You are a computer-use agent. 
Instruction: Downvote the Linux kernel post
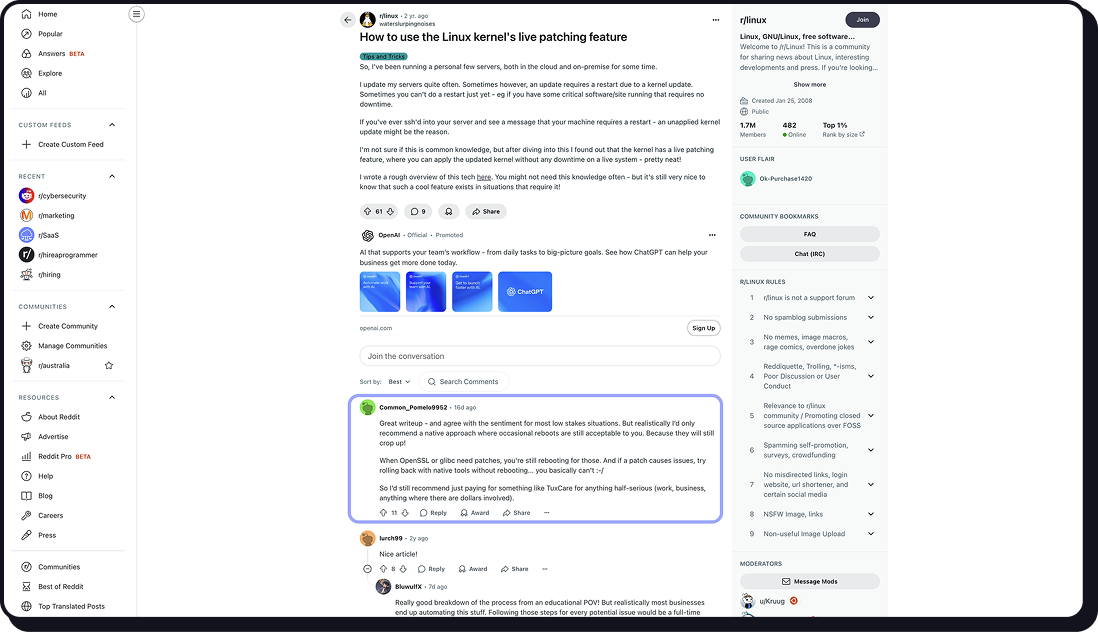point(390,211)
